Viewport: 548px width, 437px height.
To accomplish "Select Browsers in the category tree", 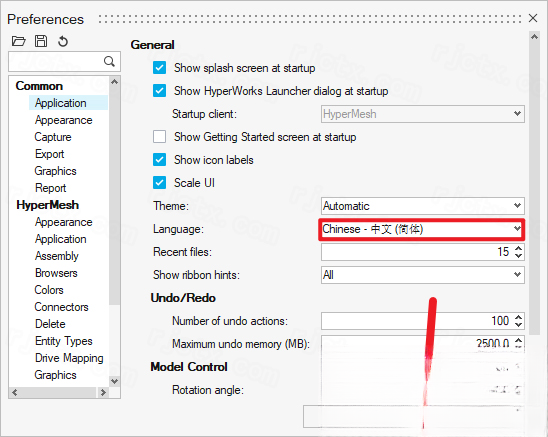I will click(x=56, y=273).
